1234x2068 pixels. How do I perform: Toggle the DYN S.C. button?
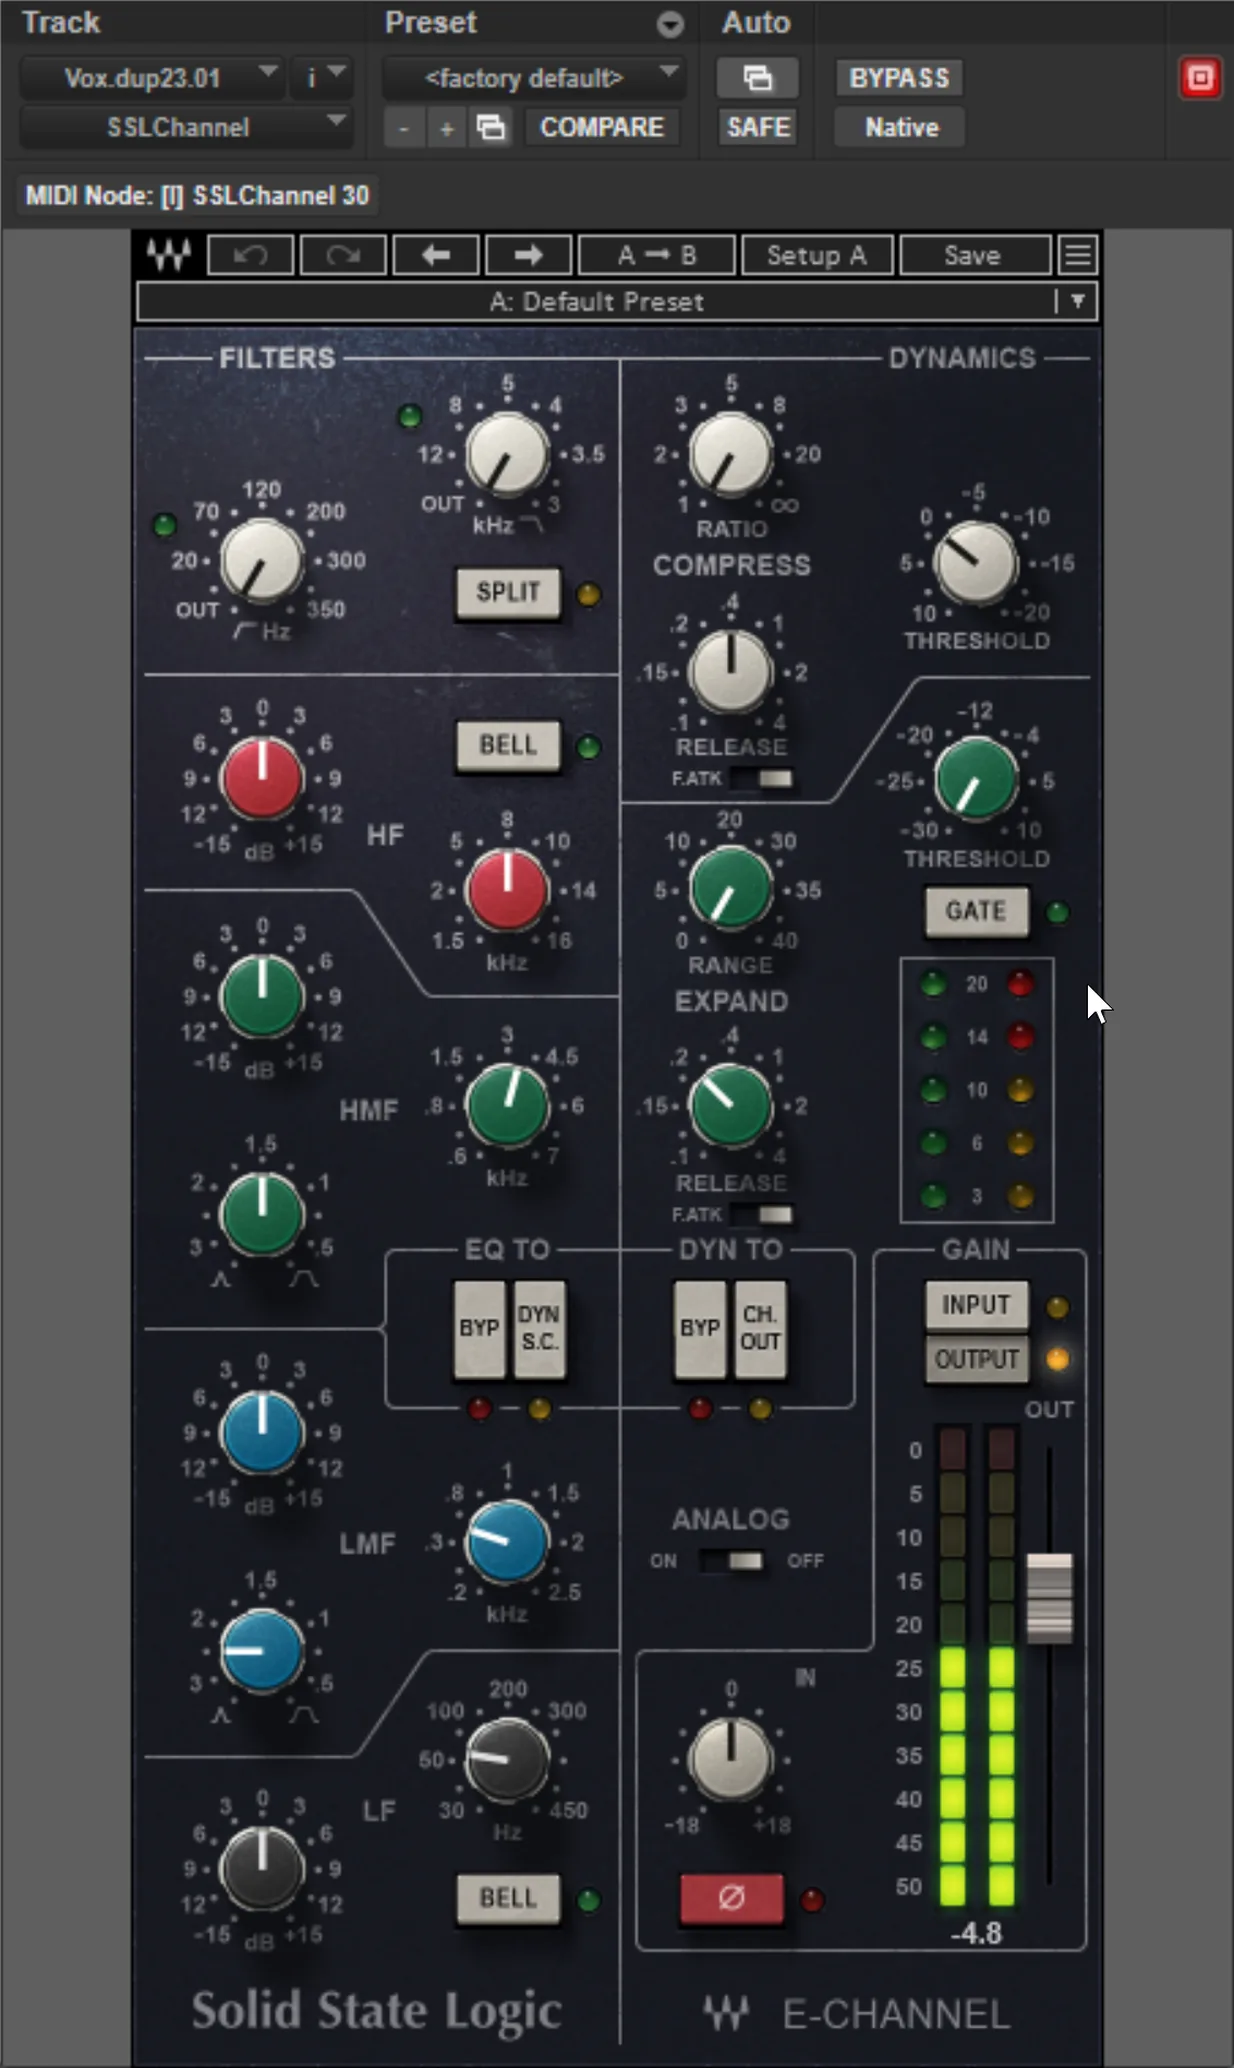tap(539, 1329)
